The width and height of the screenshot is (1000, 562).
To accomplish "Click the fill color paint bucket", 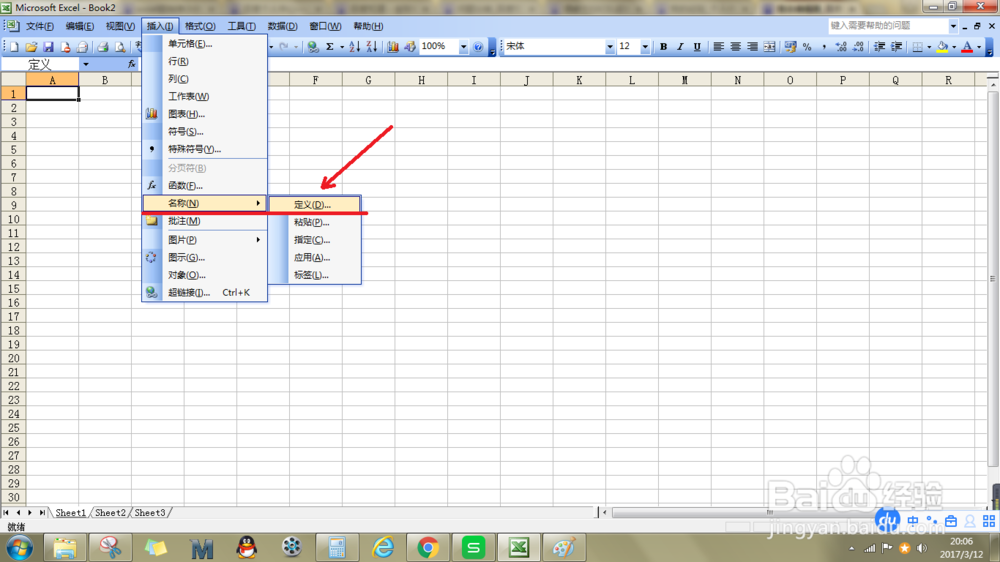I will (942, 47).
